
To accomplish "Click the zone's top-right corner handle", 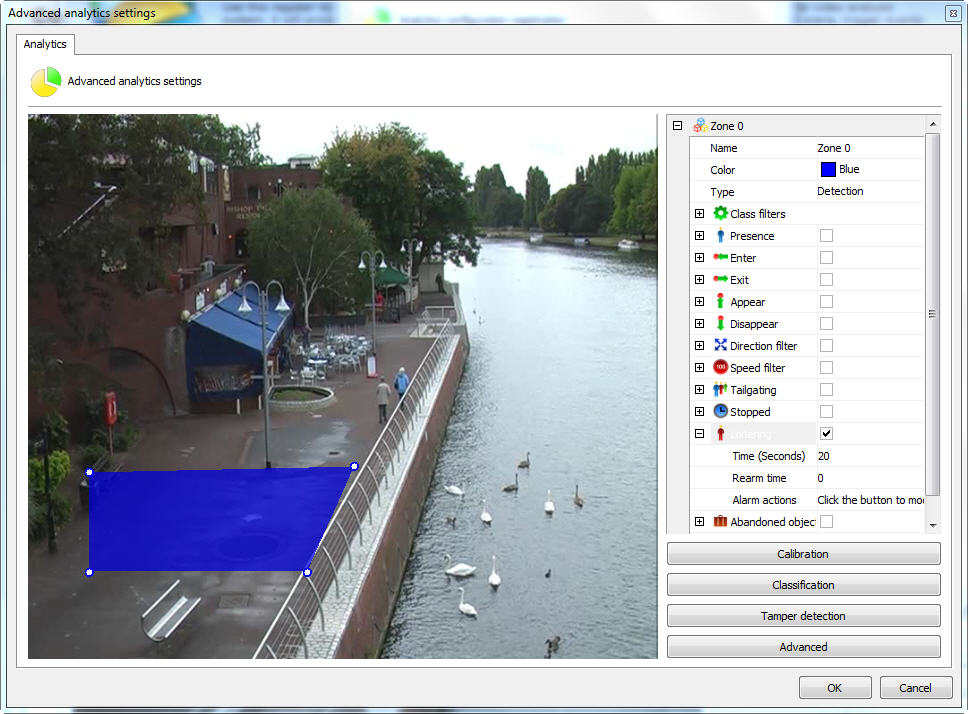I will pos(354,466).
